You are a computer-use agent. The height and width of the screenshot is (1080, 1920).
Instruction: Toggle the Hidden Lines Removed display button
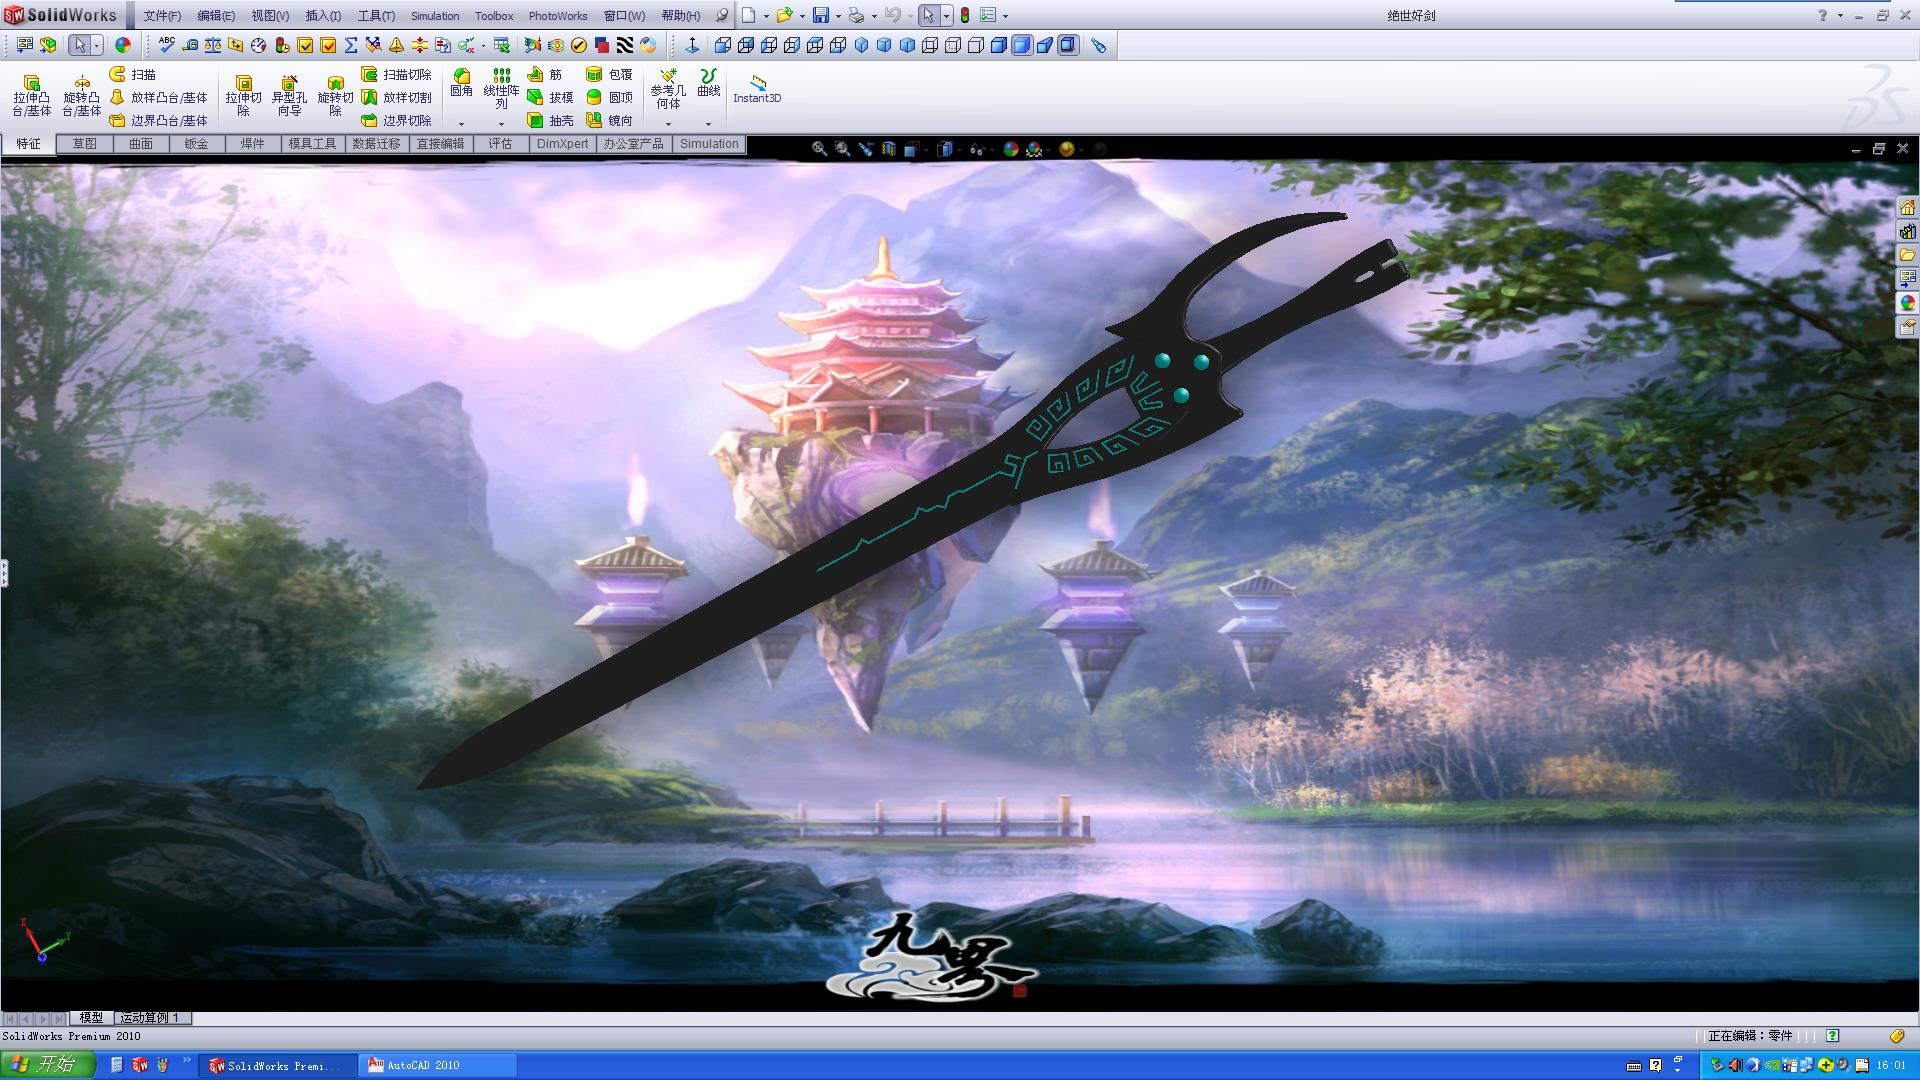[x=975, y=45]
